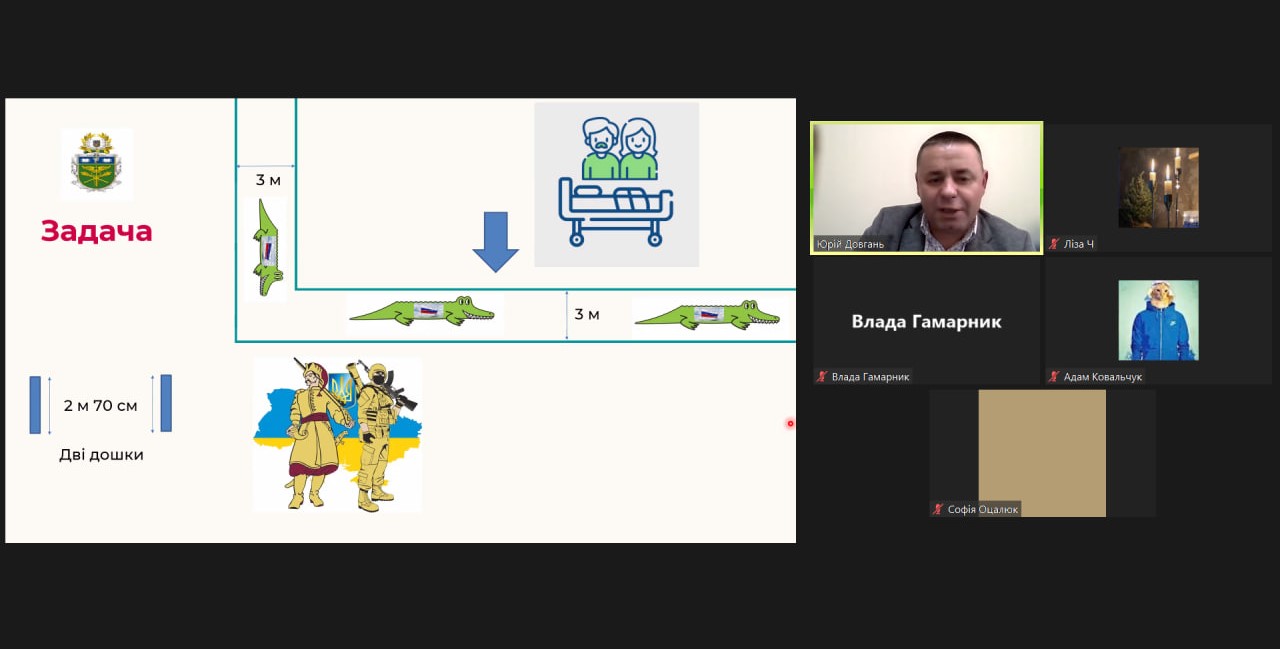
Task: Select the rightmost horizontal crocodile image
Action: (x=706, y=315)
